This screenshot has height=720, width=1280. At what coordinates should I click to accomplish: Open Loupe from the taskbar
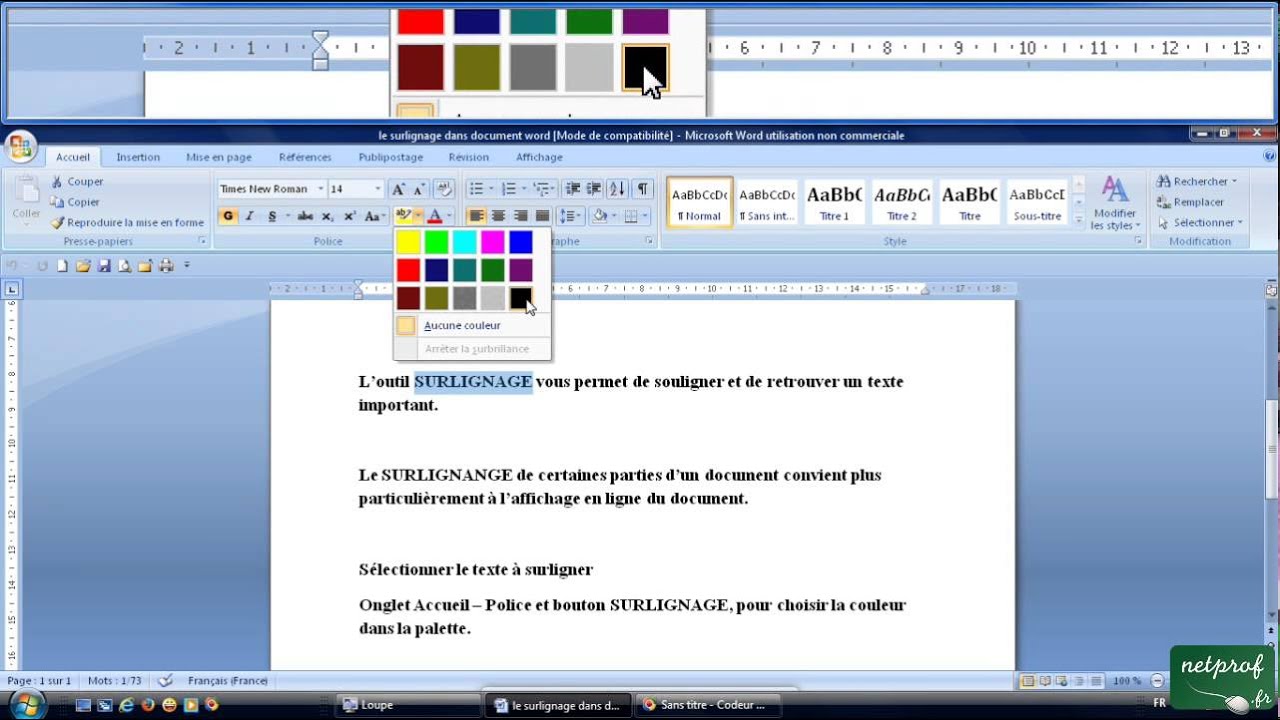click(x=408, y=705)
